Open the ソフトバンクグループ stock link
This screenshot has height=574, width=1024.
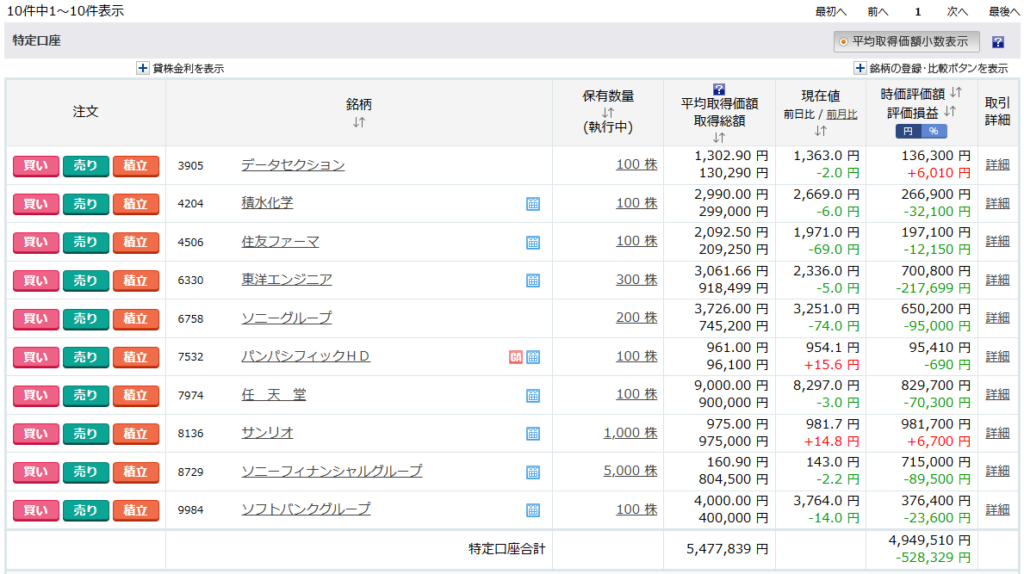[306, 509]
